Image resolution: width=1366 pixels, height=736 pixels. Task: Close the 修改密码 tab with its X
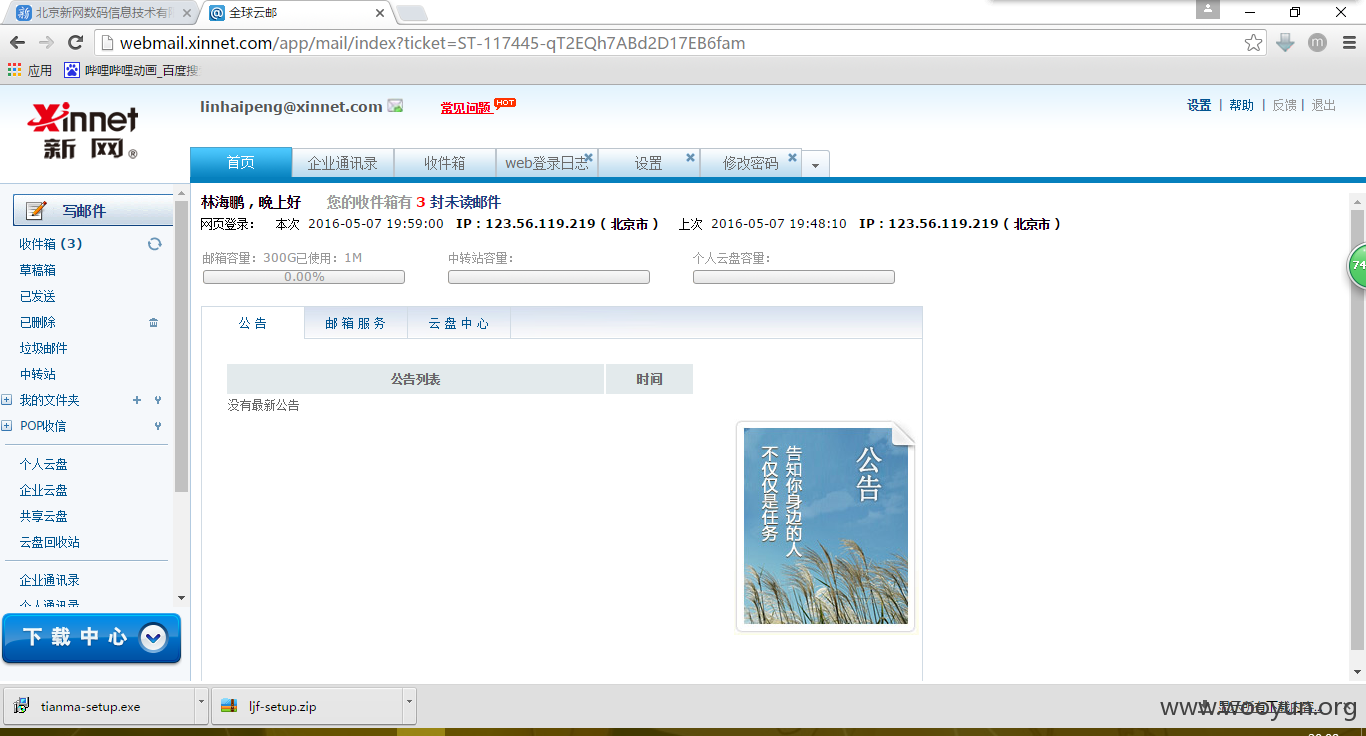[792, 158]
